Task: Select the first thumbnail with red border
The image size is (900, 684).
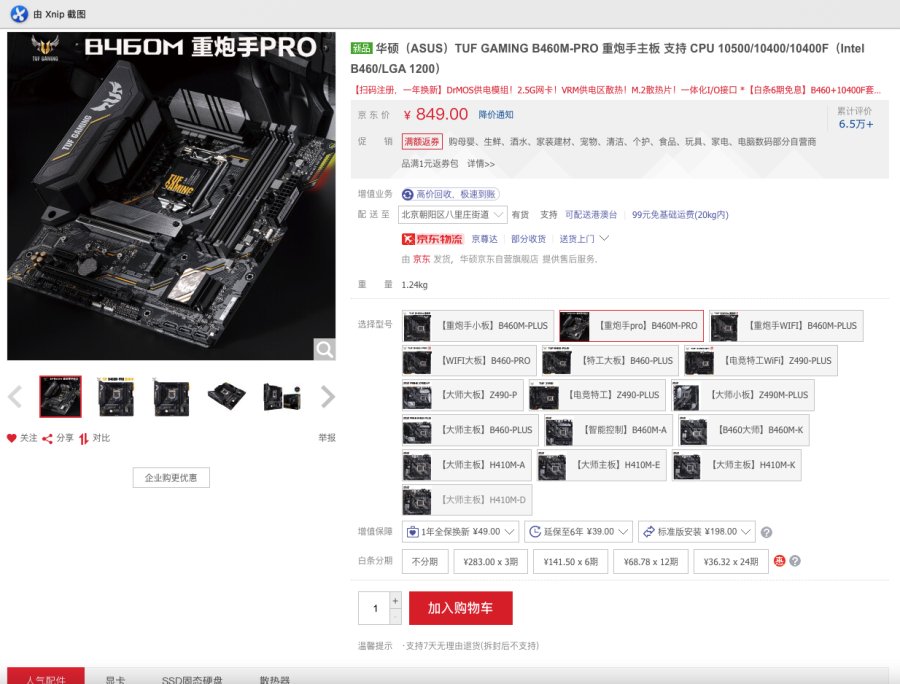Action: [x=60, y=397]
